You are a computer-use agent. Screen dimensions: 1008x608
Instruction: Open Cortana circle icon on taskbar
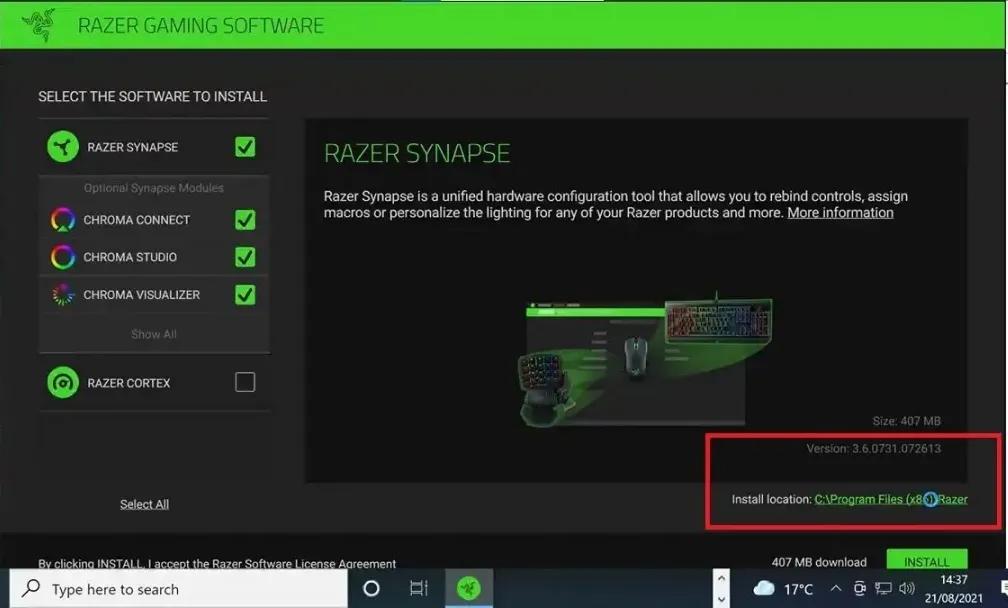pyautogui.click(x=371, y=588)
